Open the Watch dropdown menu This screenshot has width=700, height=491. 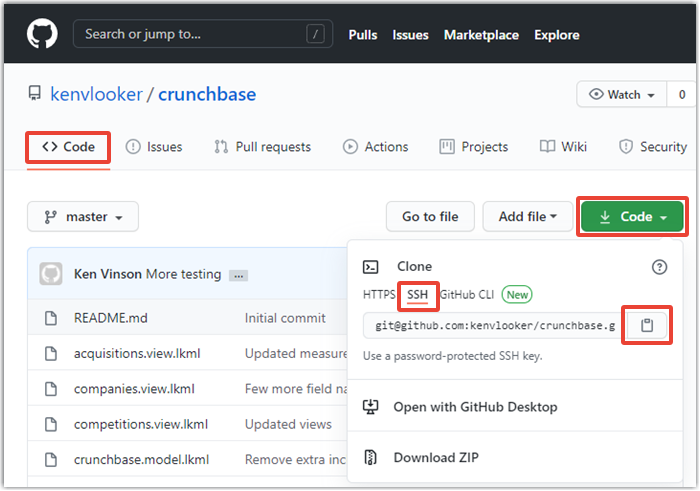click(623, 95)
